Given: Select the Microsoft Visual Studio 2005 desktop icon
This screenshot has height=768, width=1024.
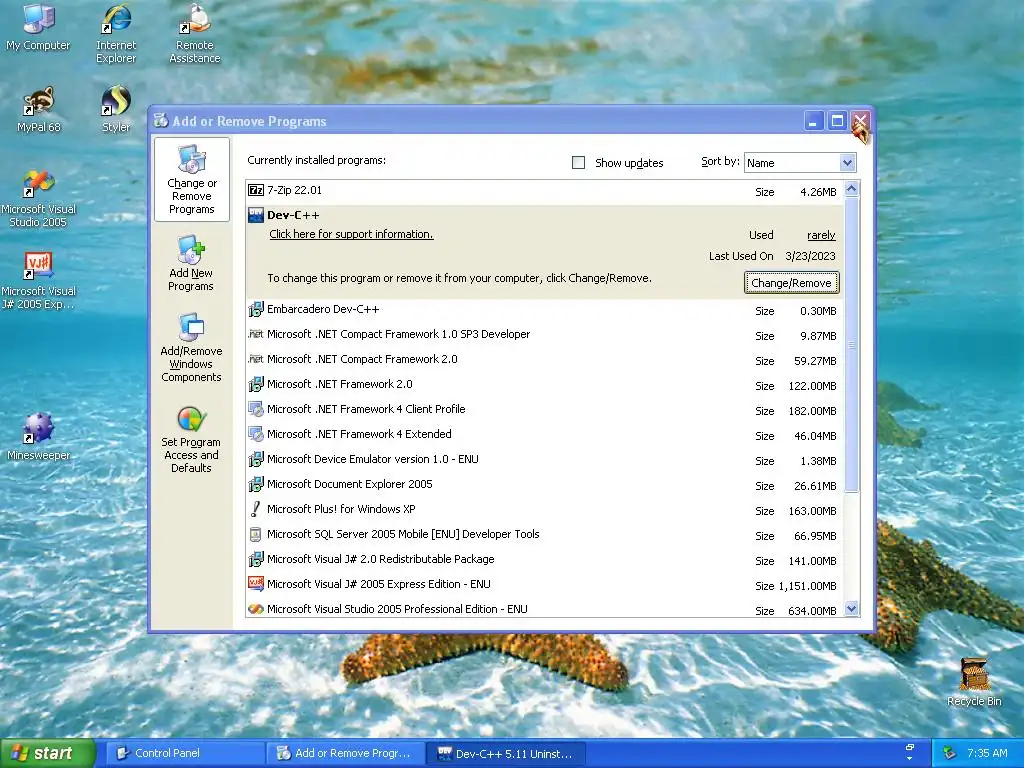Looking at the screenshot, I should (x=38, y=197).
